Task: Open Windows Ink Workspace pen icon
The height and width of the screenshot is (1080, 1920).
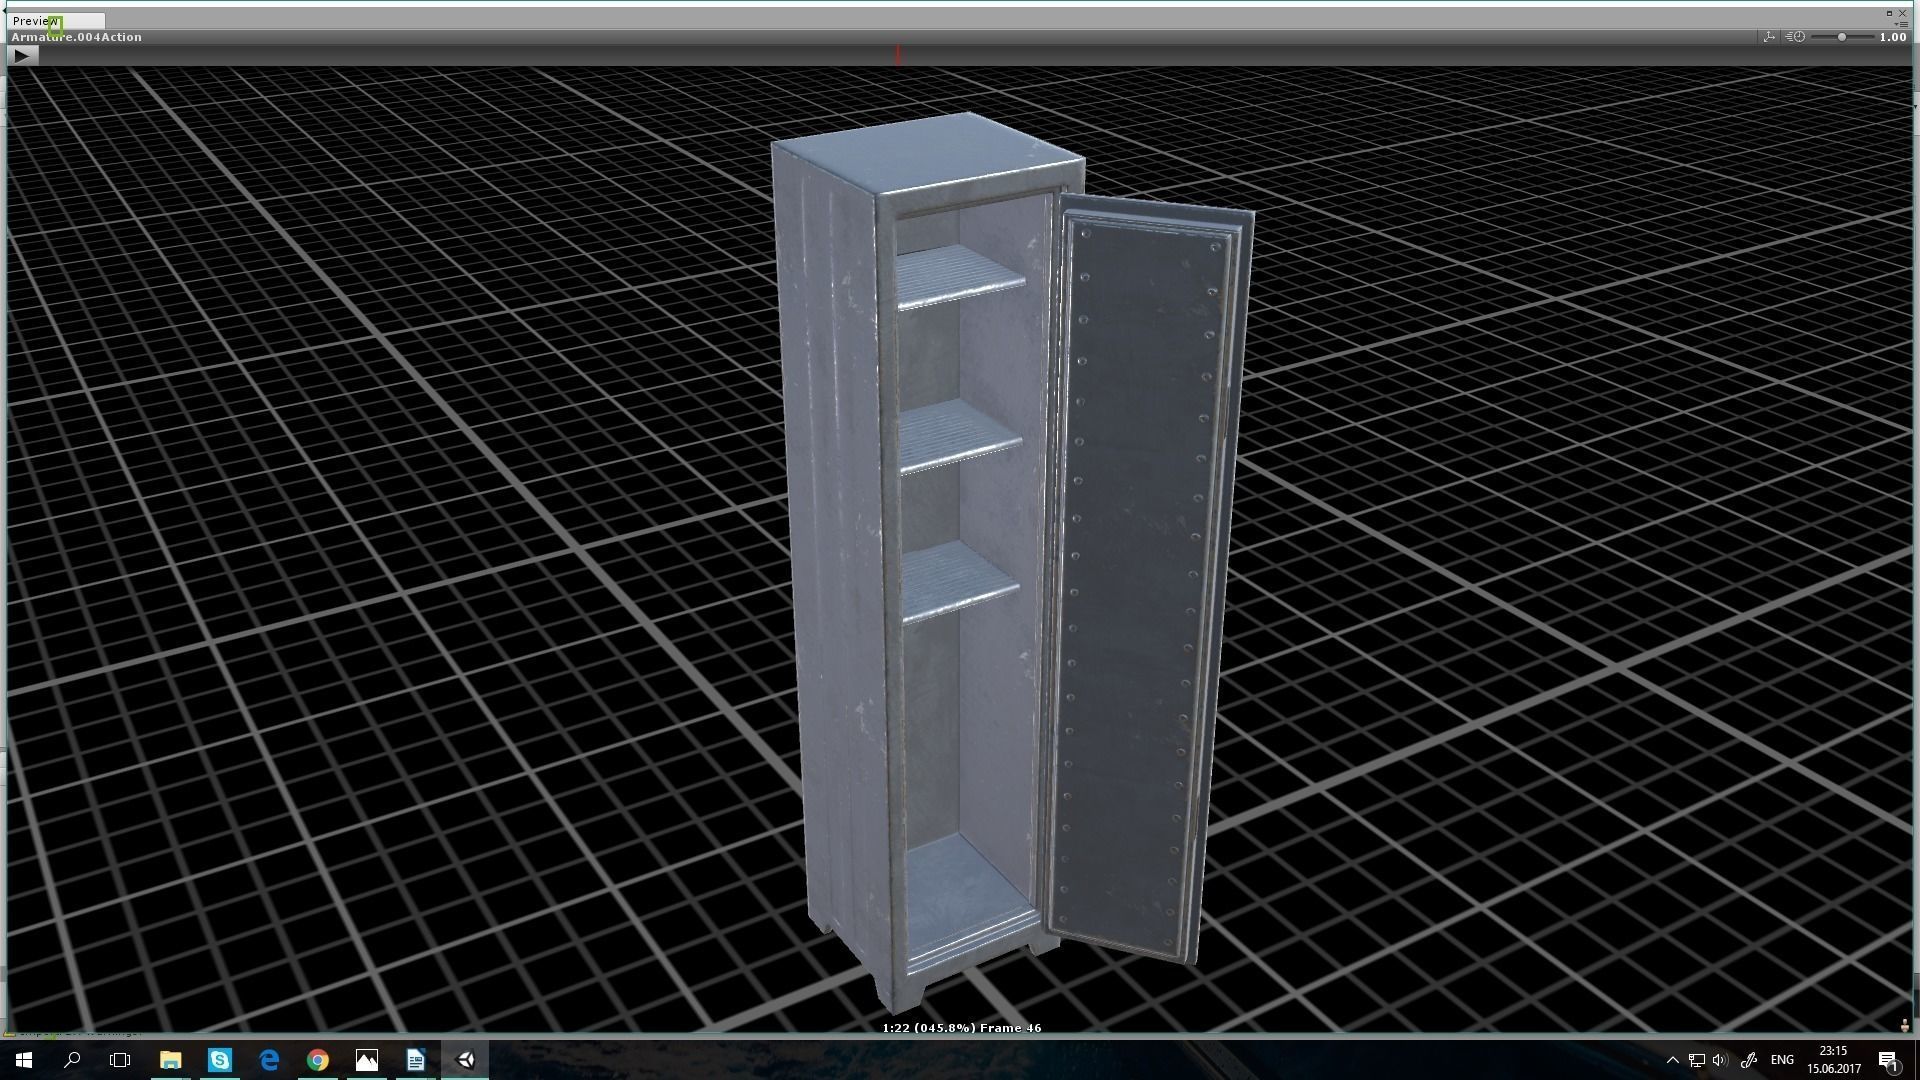Action: coord(1749,1060)
